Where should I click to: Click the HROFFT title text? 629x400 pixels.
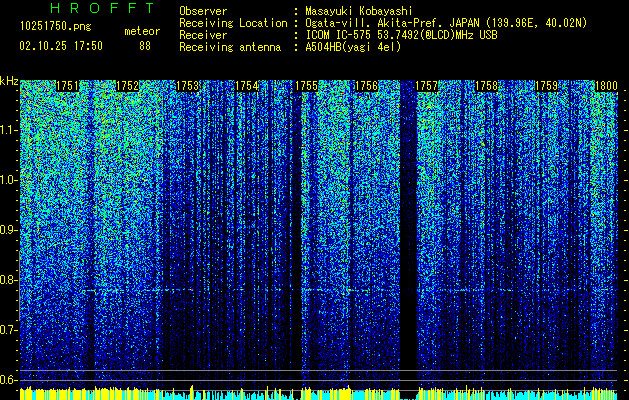click(103, 8)
